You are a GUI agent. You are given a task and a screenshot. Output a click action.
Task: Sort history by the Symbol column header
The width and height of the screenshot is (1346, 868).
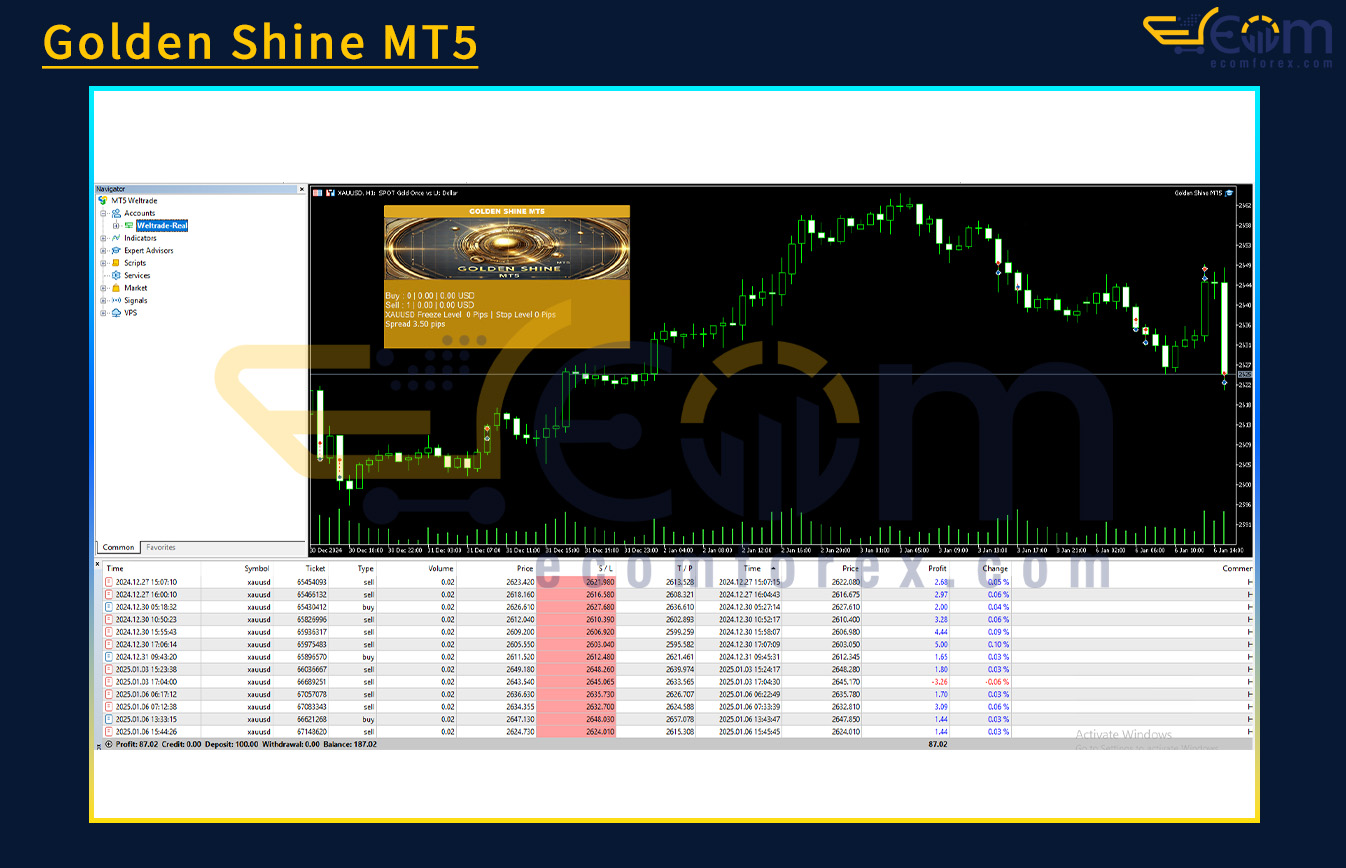pyautogui.click(x=257, y=568)
